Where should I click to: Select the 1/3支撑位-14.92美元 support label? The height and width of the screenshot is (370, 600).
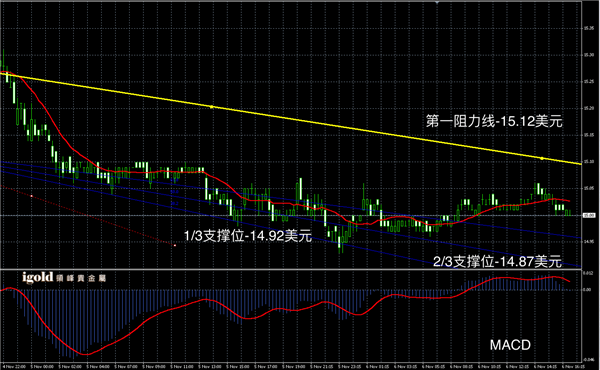(x=248, y=236)
